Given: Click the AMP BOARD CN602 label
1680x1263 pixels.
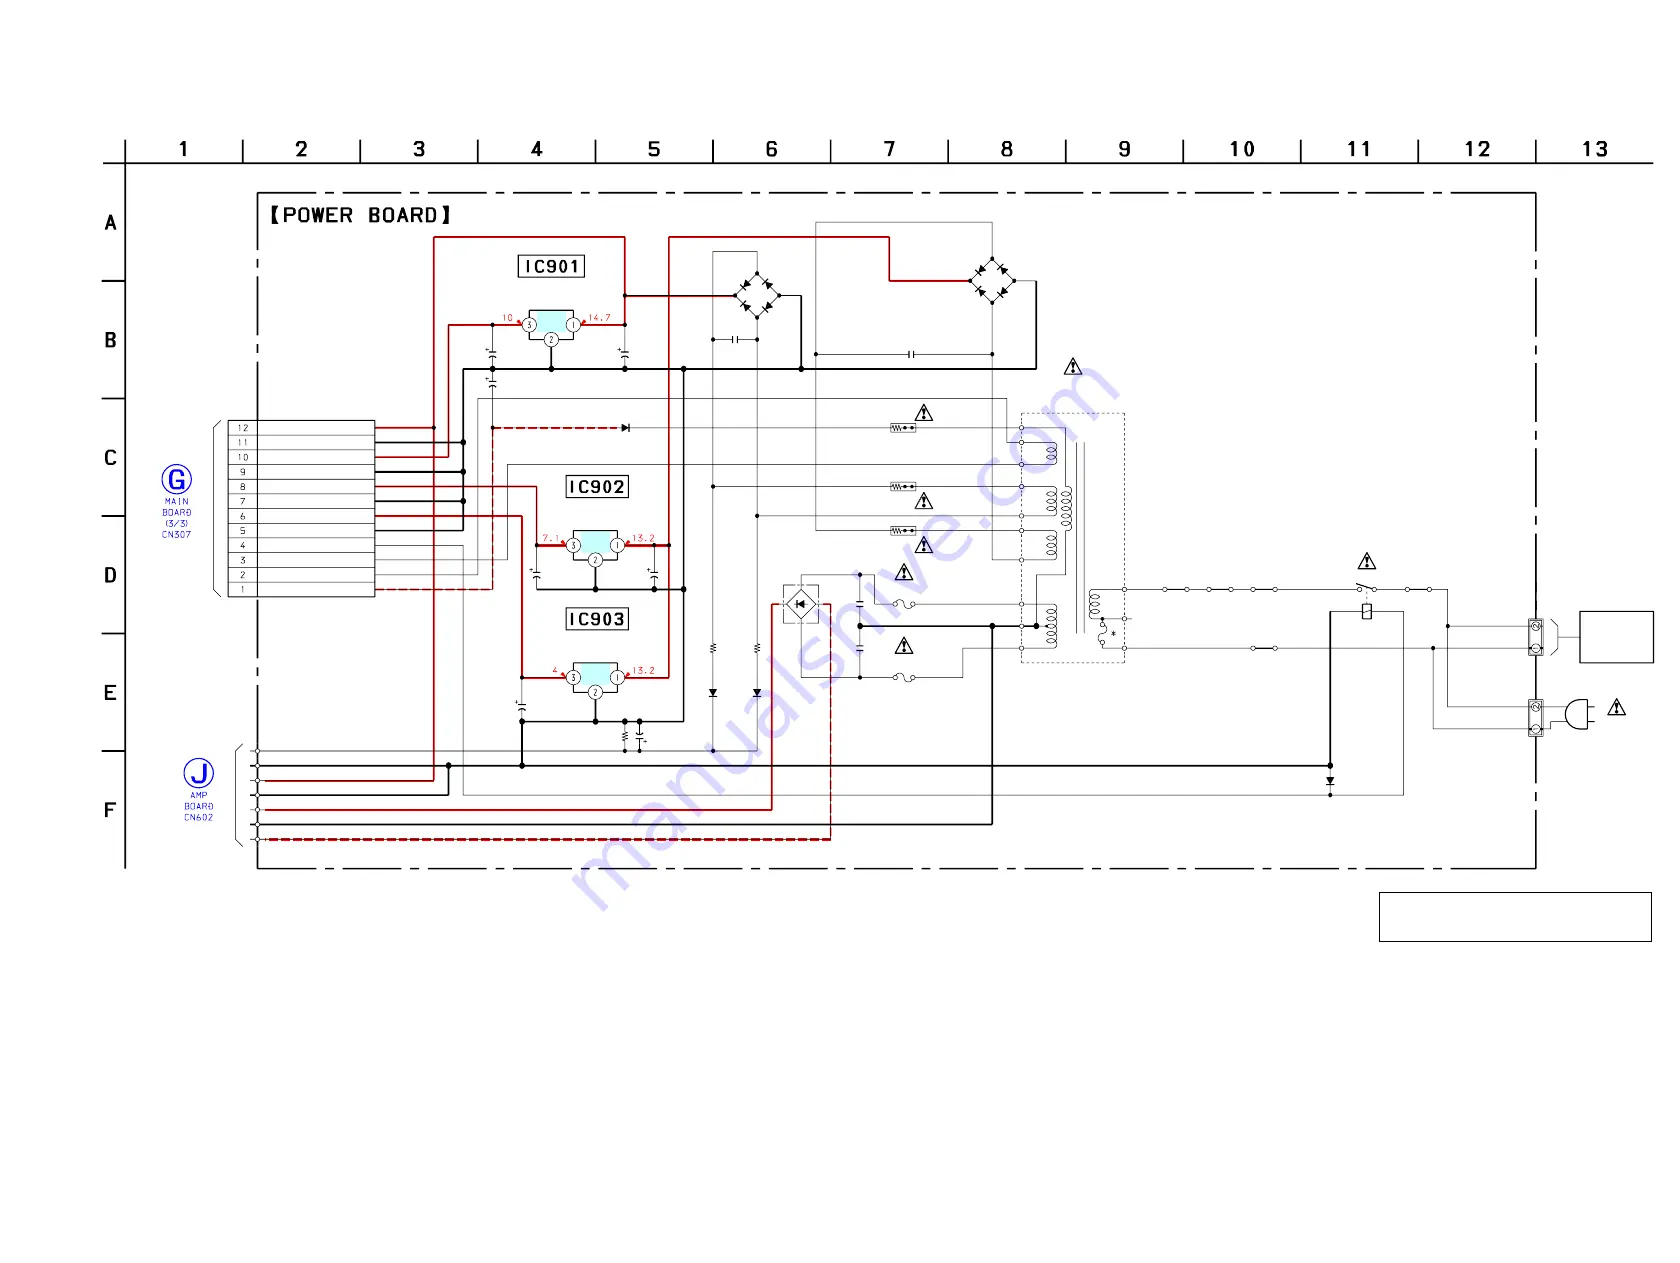Looking at the screenshot, I should (x=199, y=806).
